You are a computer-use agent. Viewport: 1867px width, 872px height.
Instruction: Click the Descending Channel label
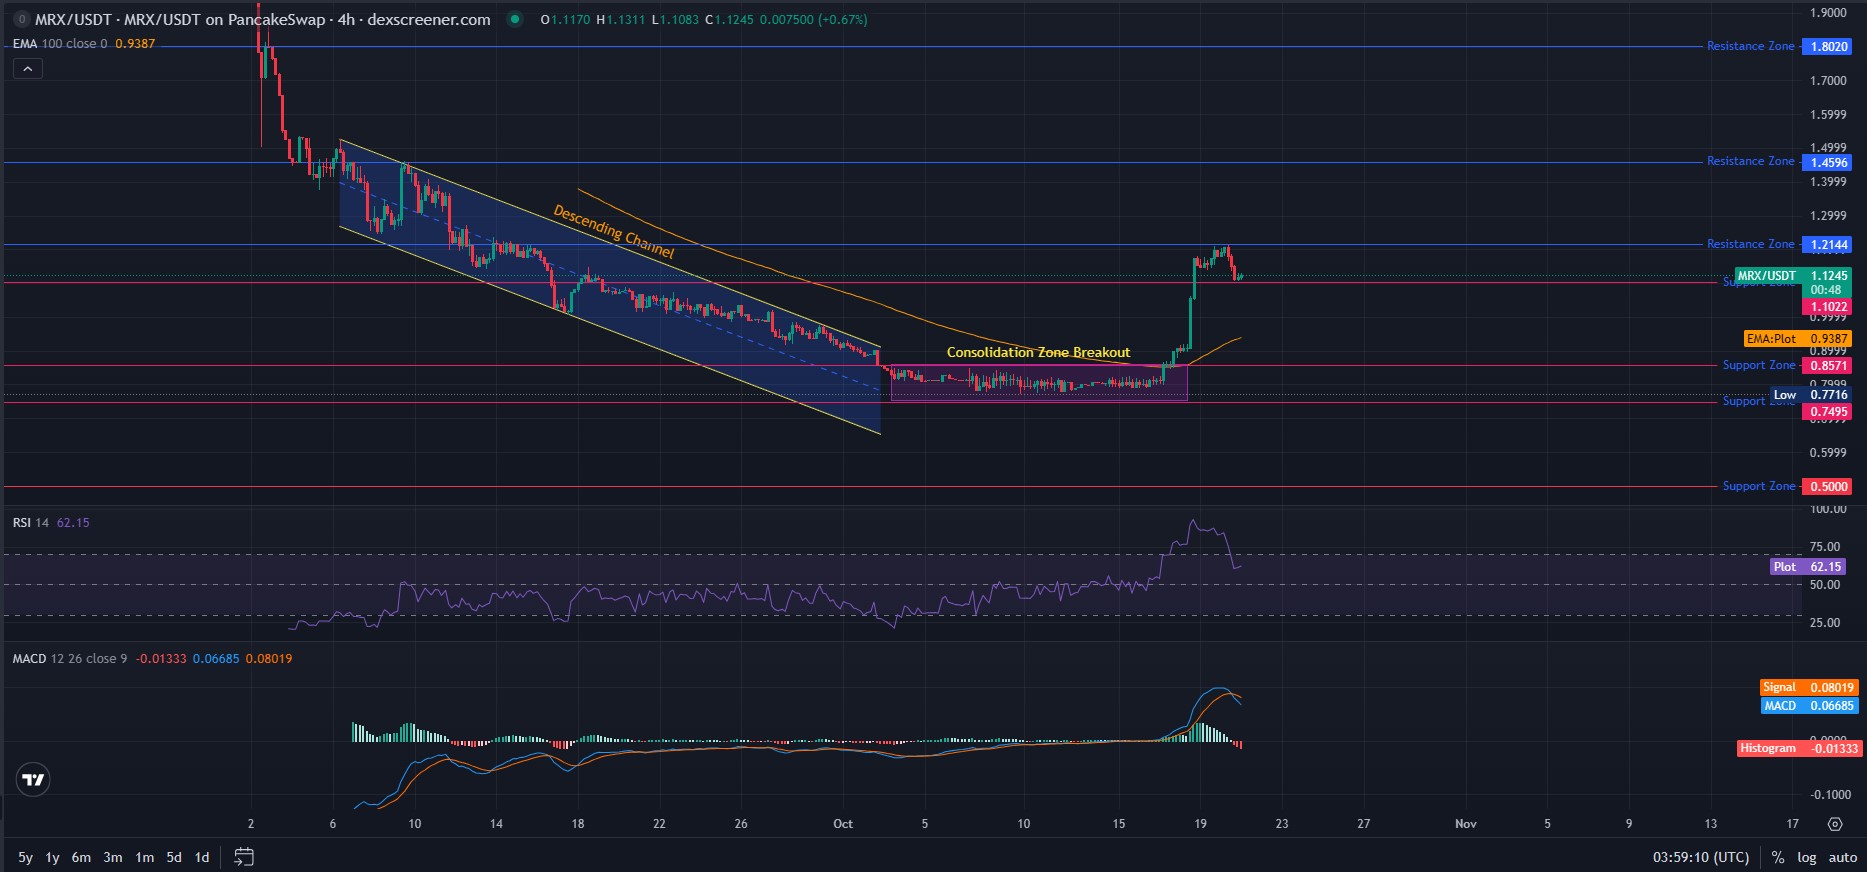pyautogui.click(x=614, y=232)
